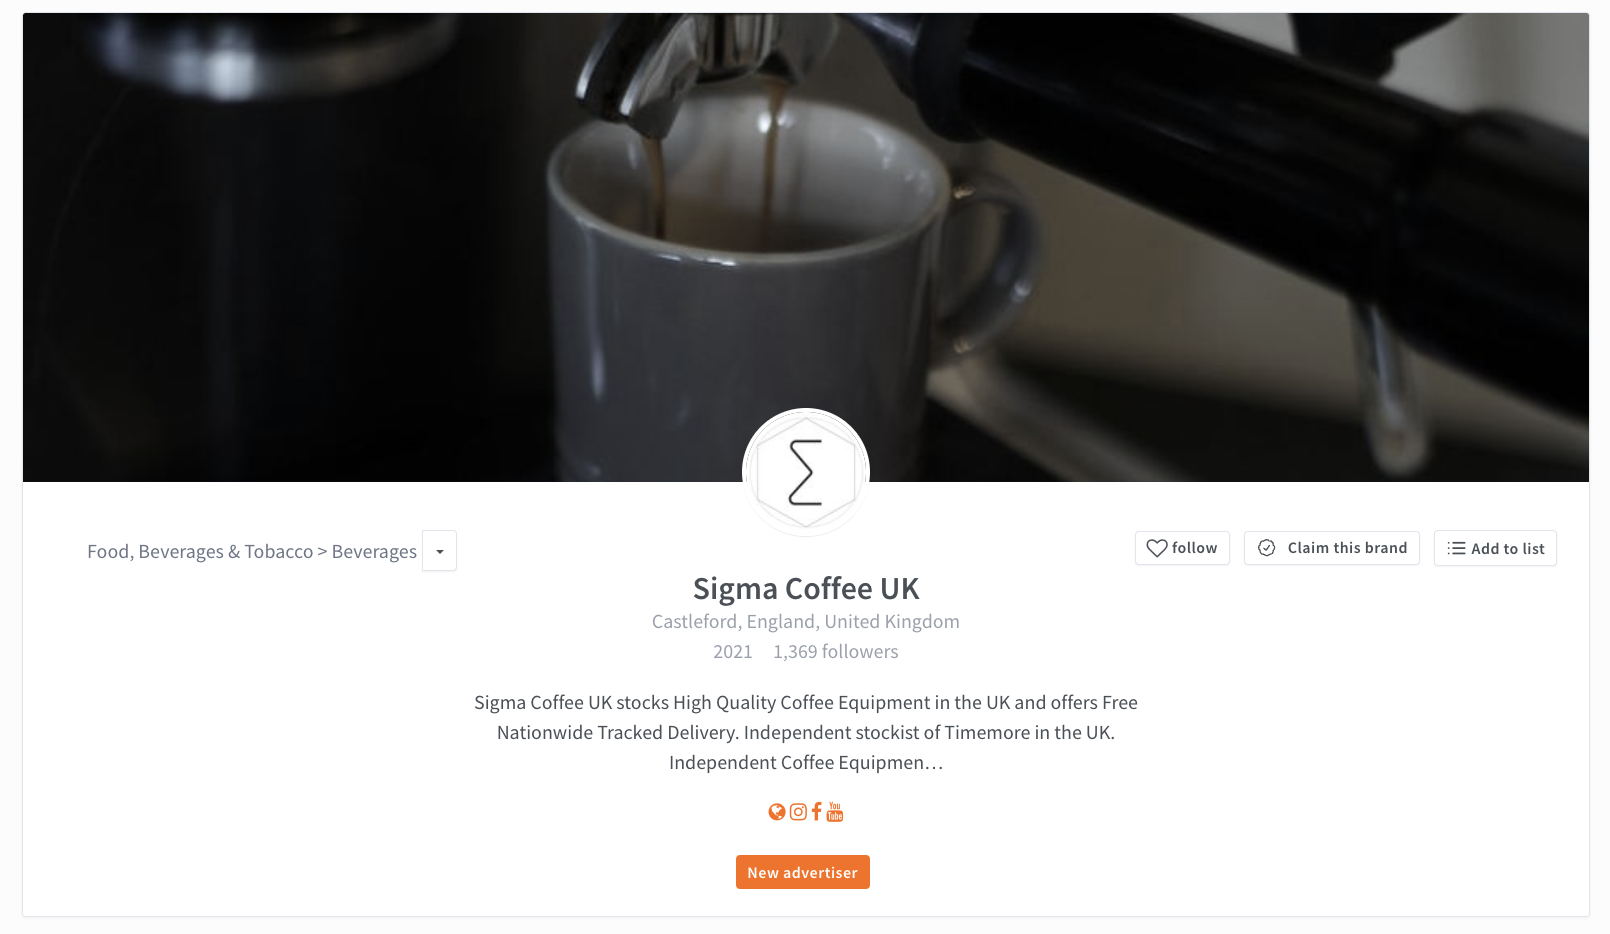1610x934 pixels.
Task: Click the Sigma logo avatar
Action: (x=806, y=472)
